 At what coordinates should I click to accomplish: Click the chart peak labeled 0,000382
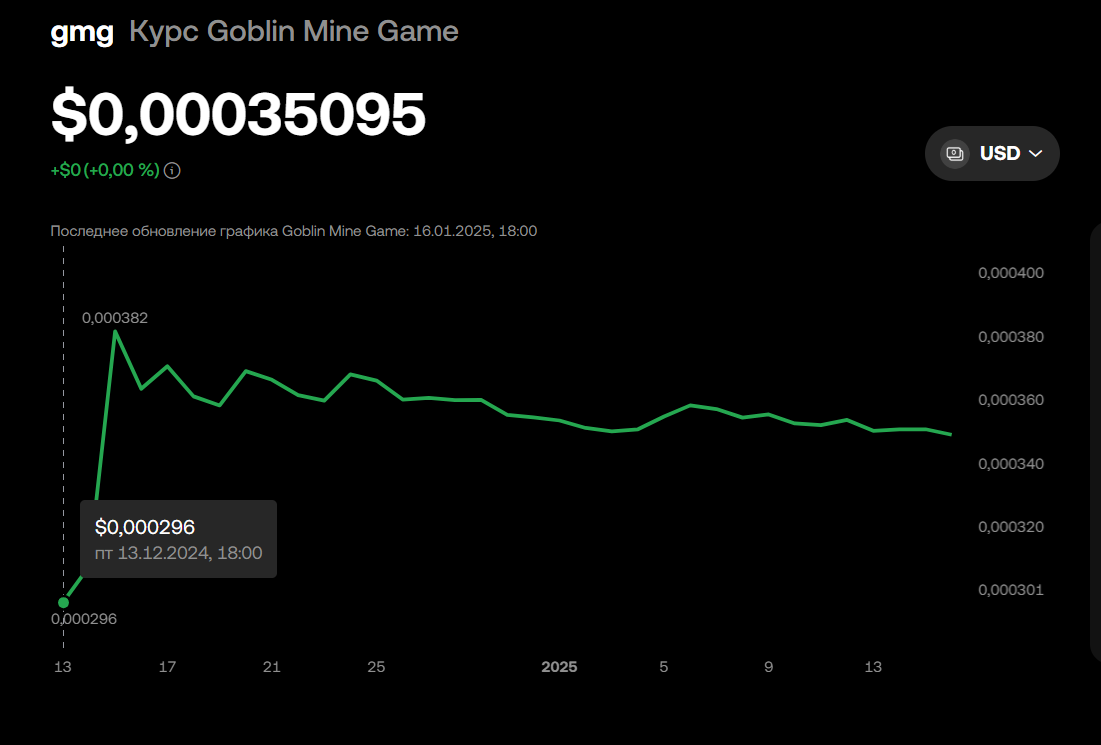114,331
